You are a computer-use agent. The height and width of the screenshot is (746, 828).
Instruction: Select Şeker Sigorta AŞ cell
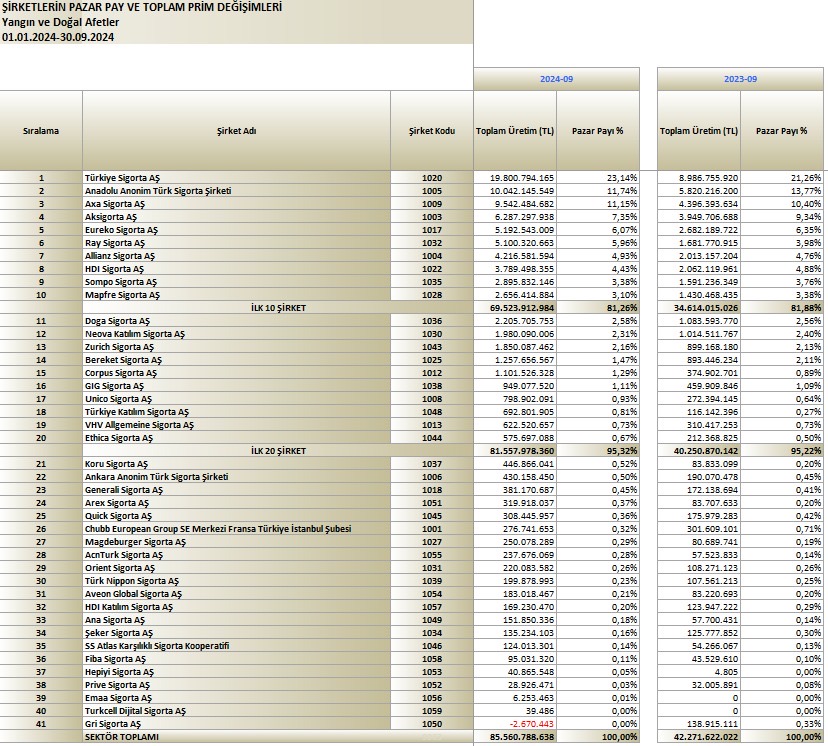click(x=236, y=633)
